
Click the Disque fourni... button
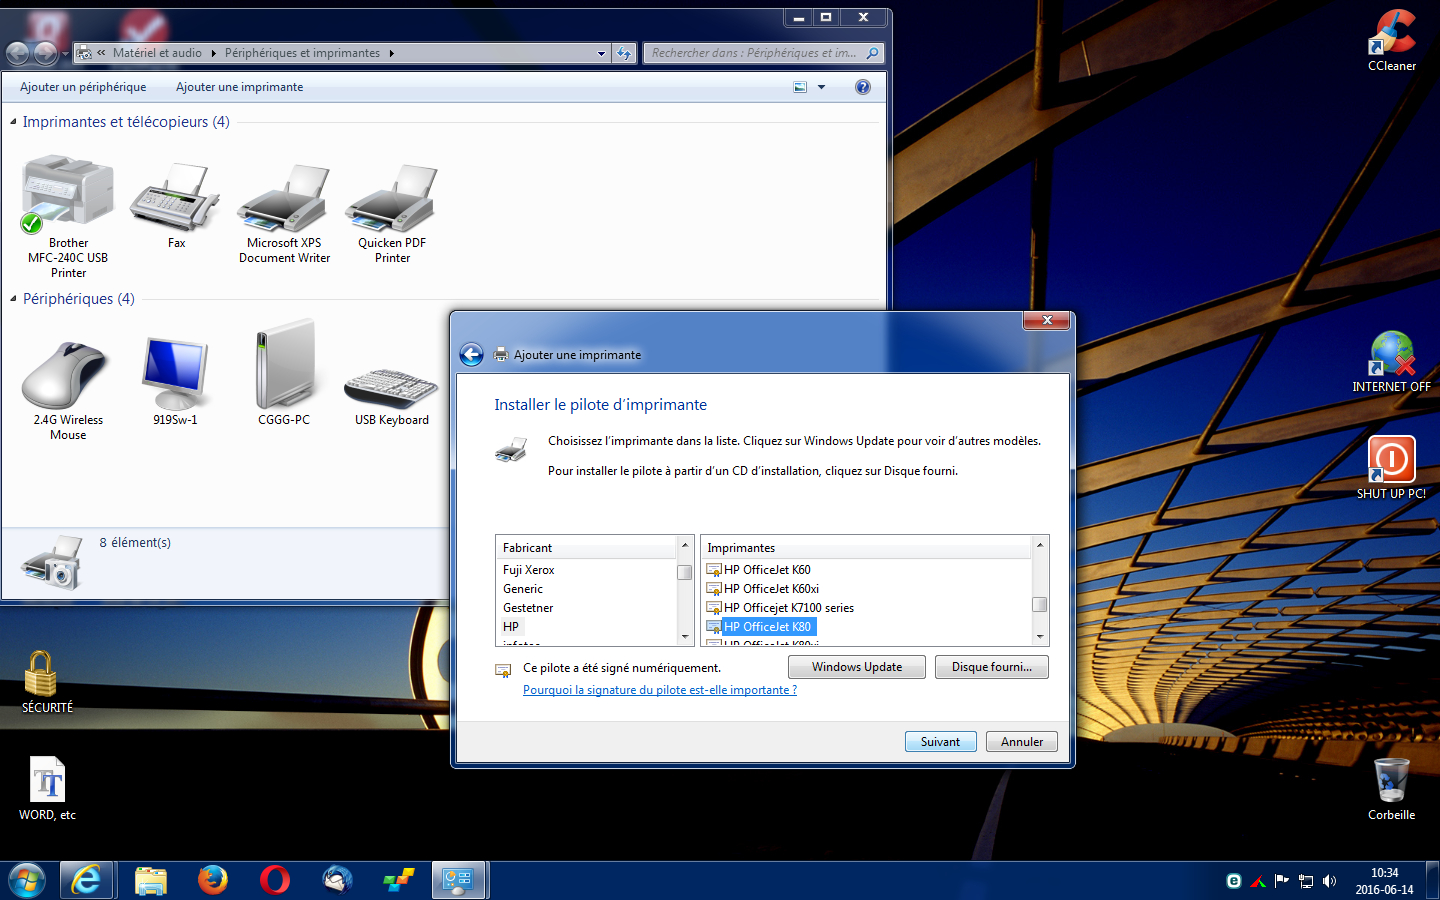992,667
